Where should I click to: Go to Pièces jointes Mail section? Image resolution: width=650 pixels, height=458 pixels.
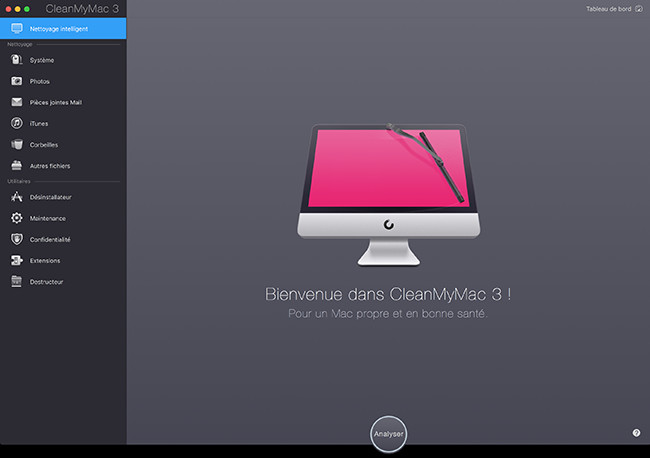pyautogui.click(x=63, y=102)
